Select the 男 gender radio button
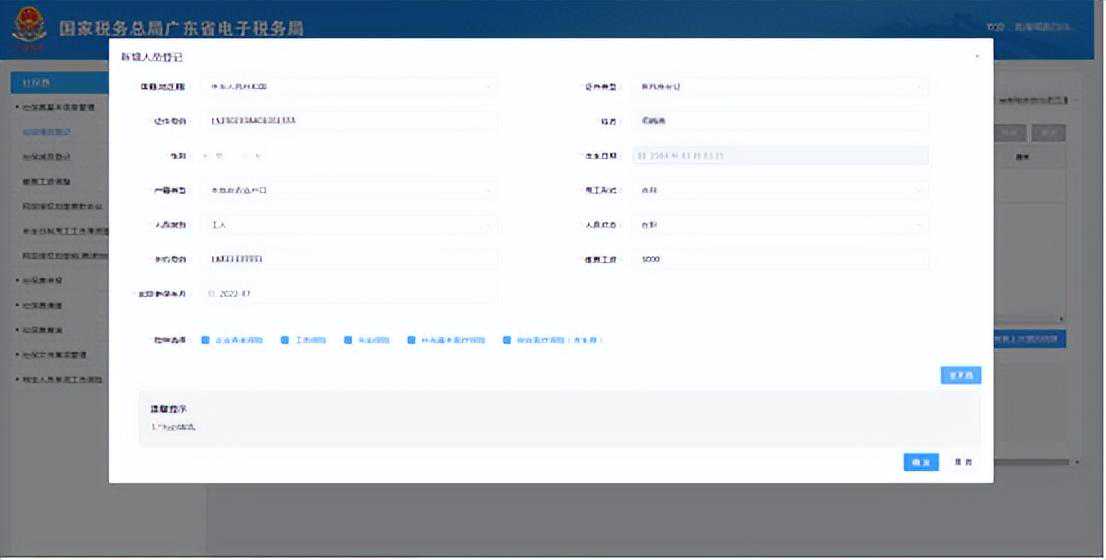 pyautogui.click(x=206, y=156)
